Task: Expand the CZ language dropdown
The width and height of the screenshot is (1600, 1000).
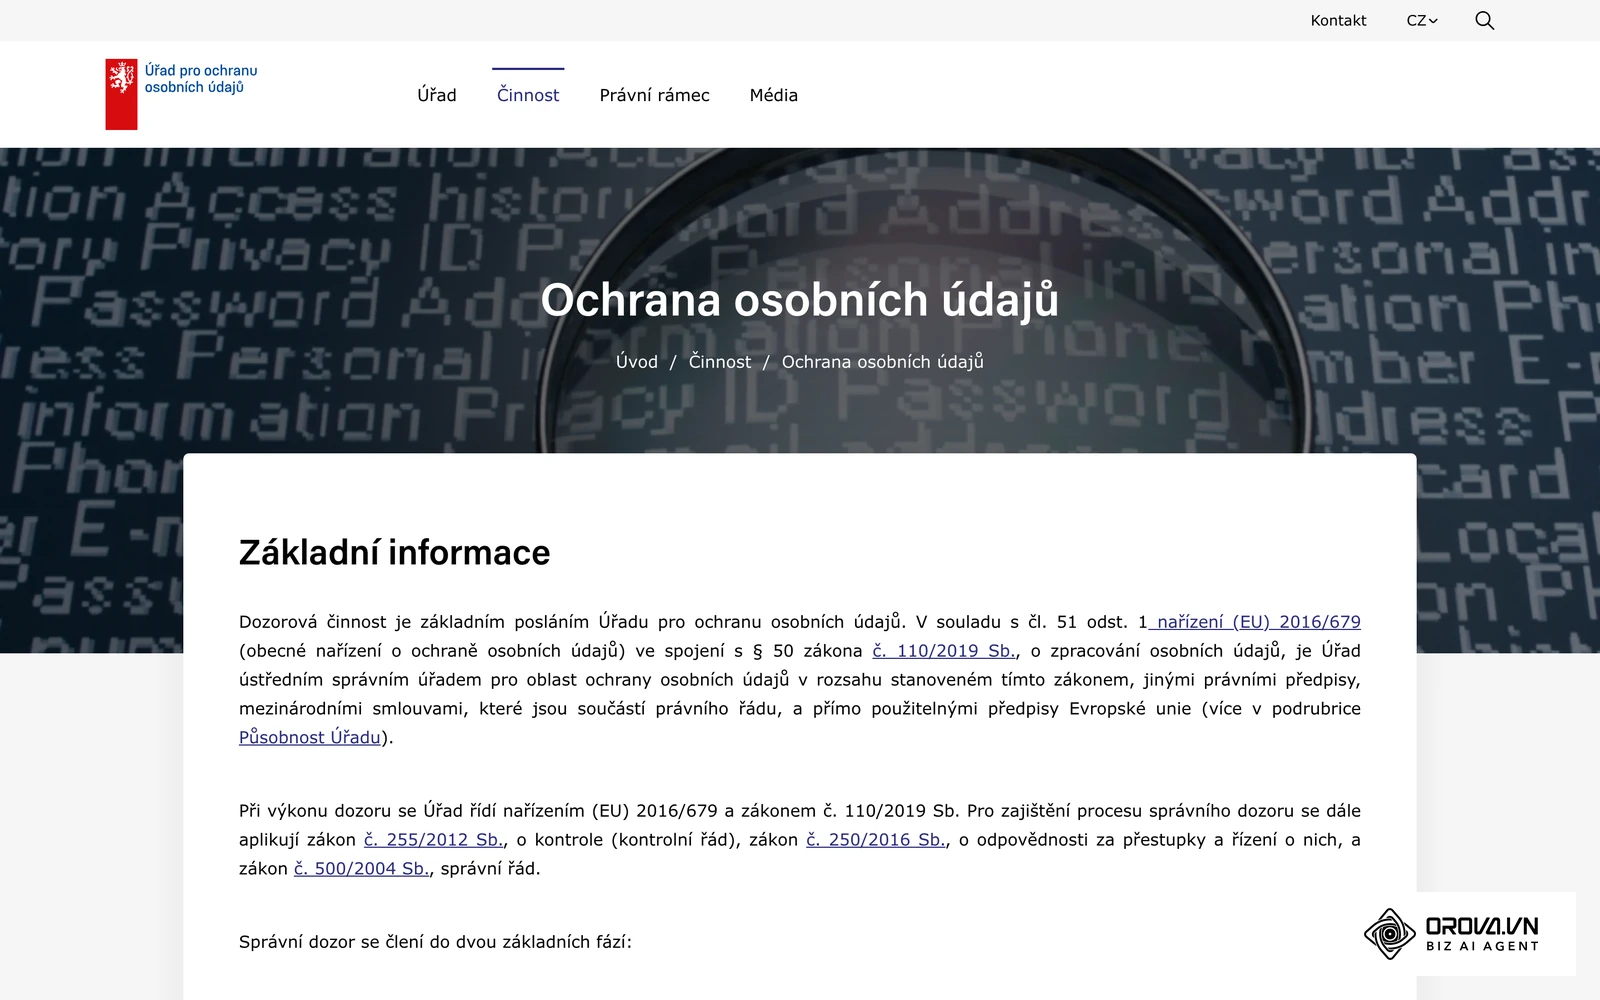Action: [x=1422, y=20]
